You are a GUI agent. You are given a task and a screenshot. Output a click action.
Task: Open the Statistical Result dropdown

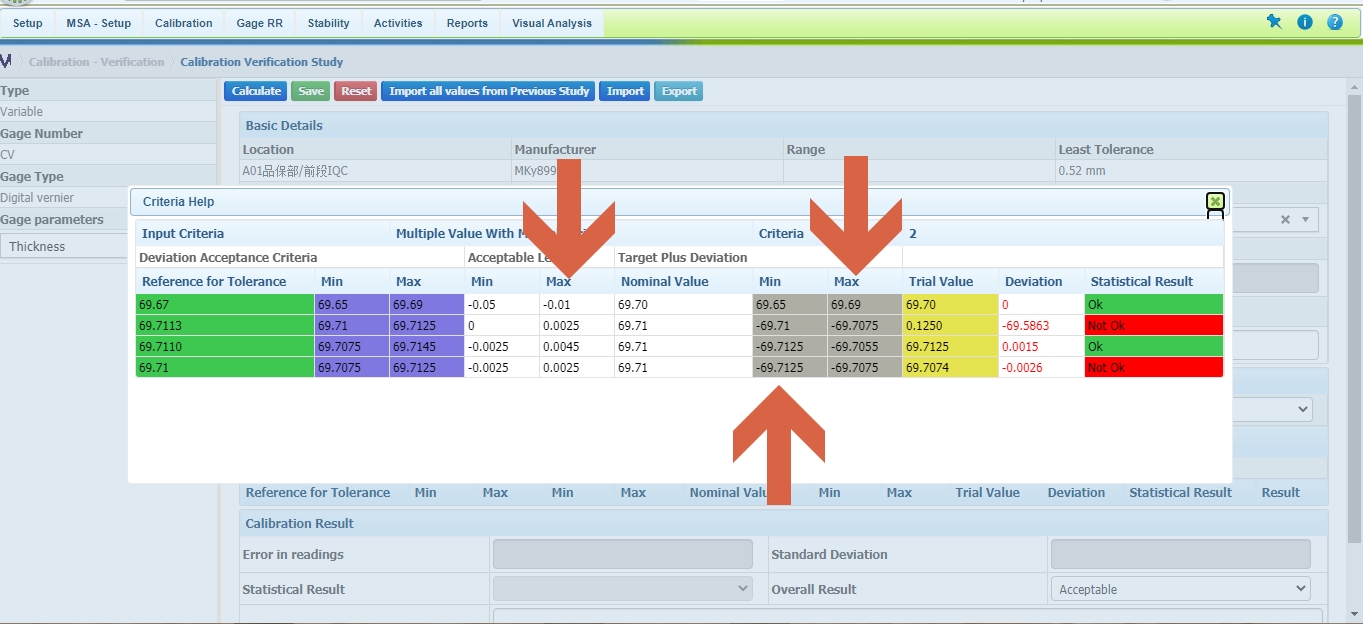622,589
